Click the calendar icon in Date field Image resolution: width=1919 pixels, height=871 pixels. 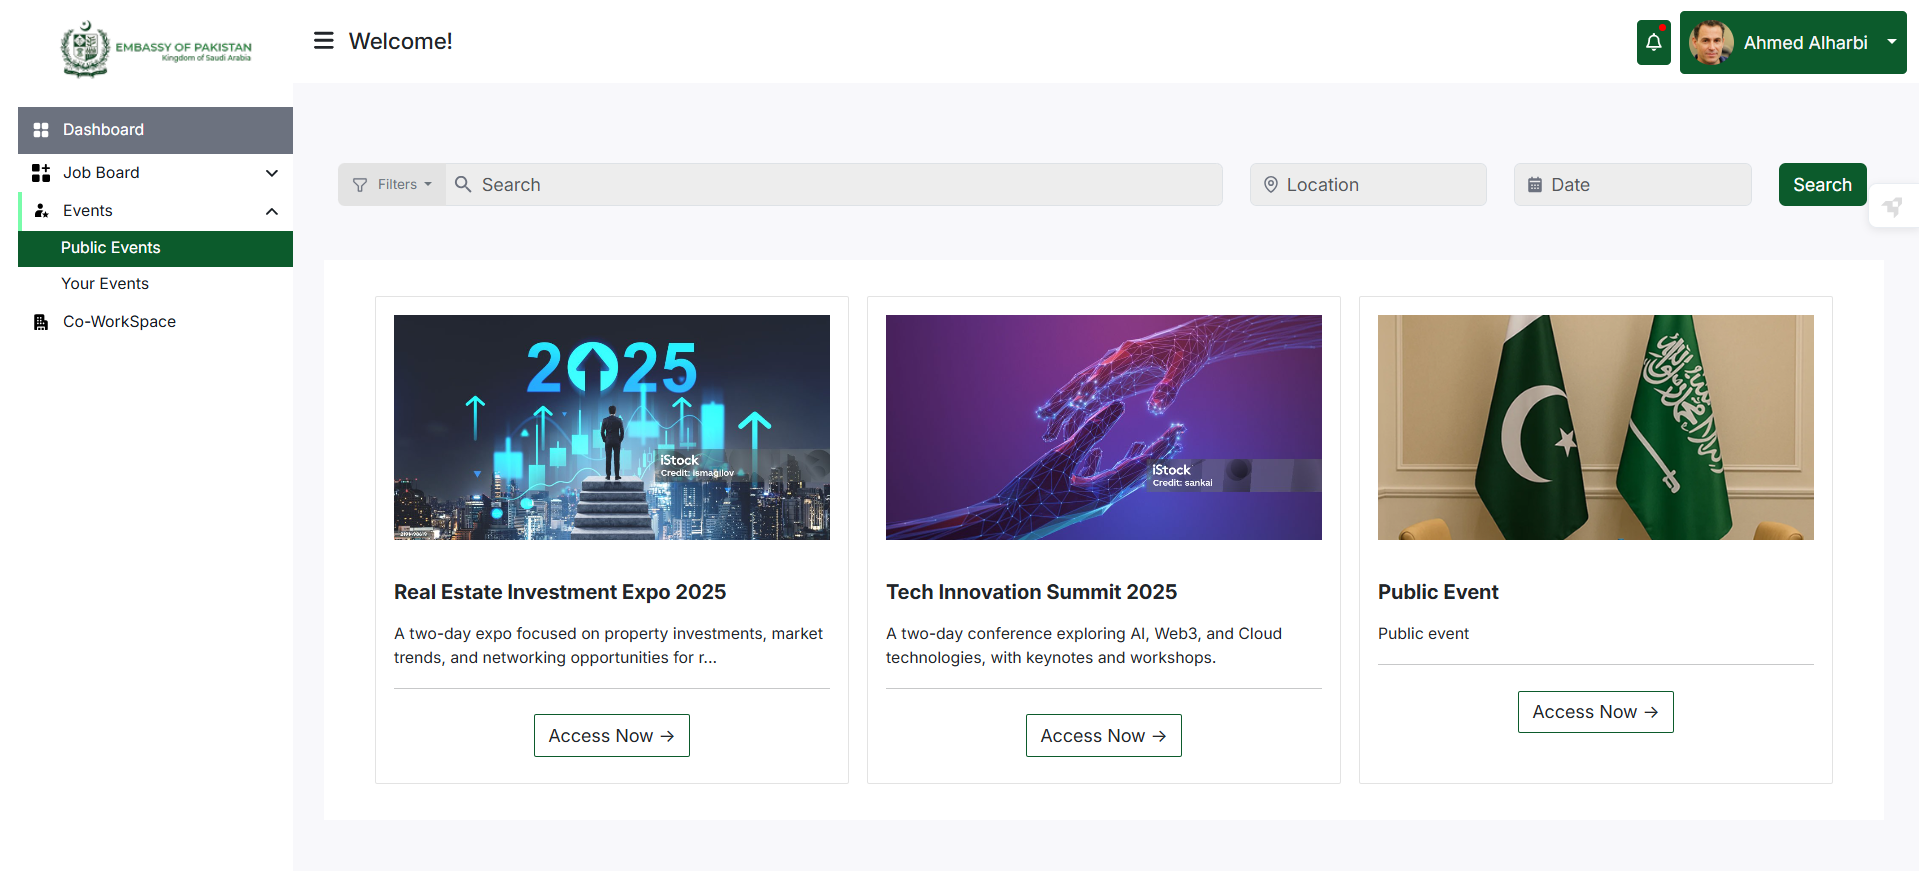[x=1535, y=185]
